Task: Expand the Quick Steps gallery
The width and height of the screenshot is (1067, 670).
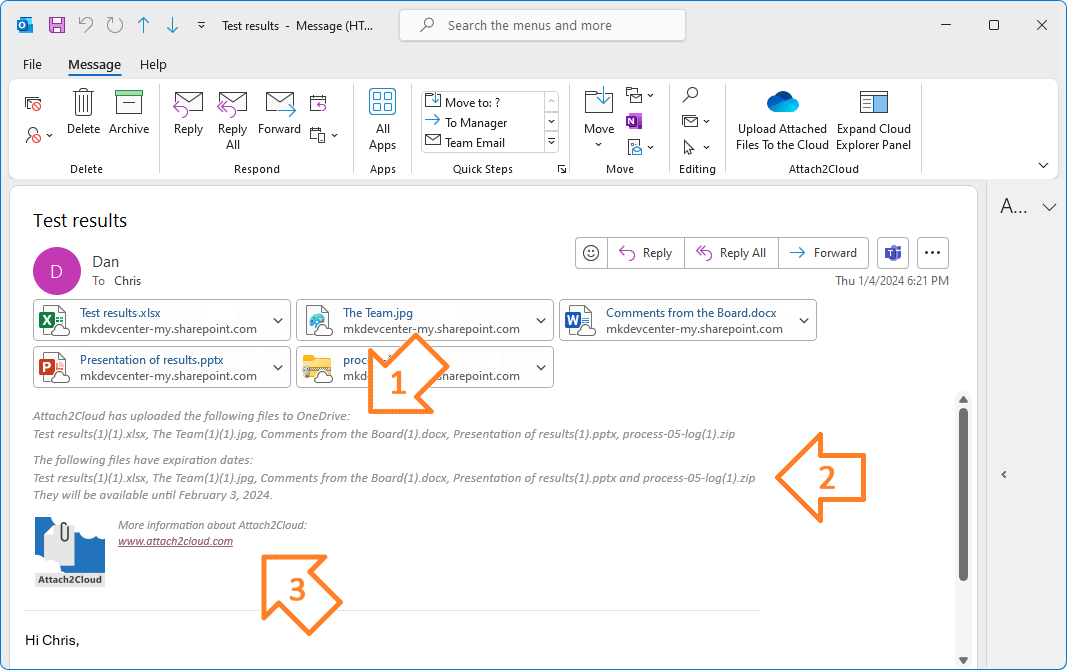Action: click(x=552, y=141)
